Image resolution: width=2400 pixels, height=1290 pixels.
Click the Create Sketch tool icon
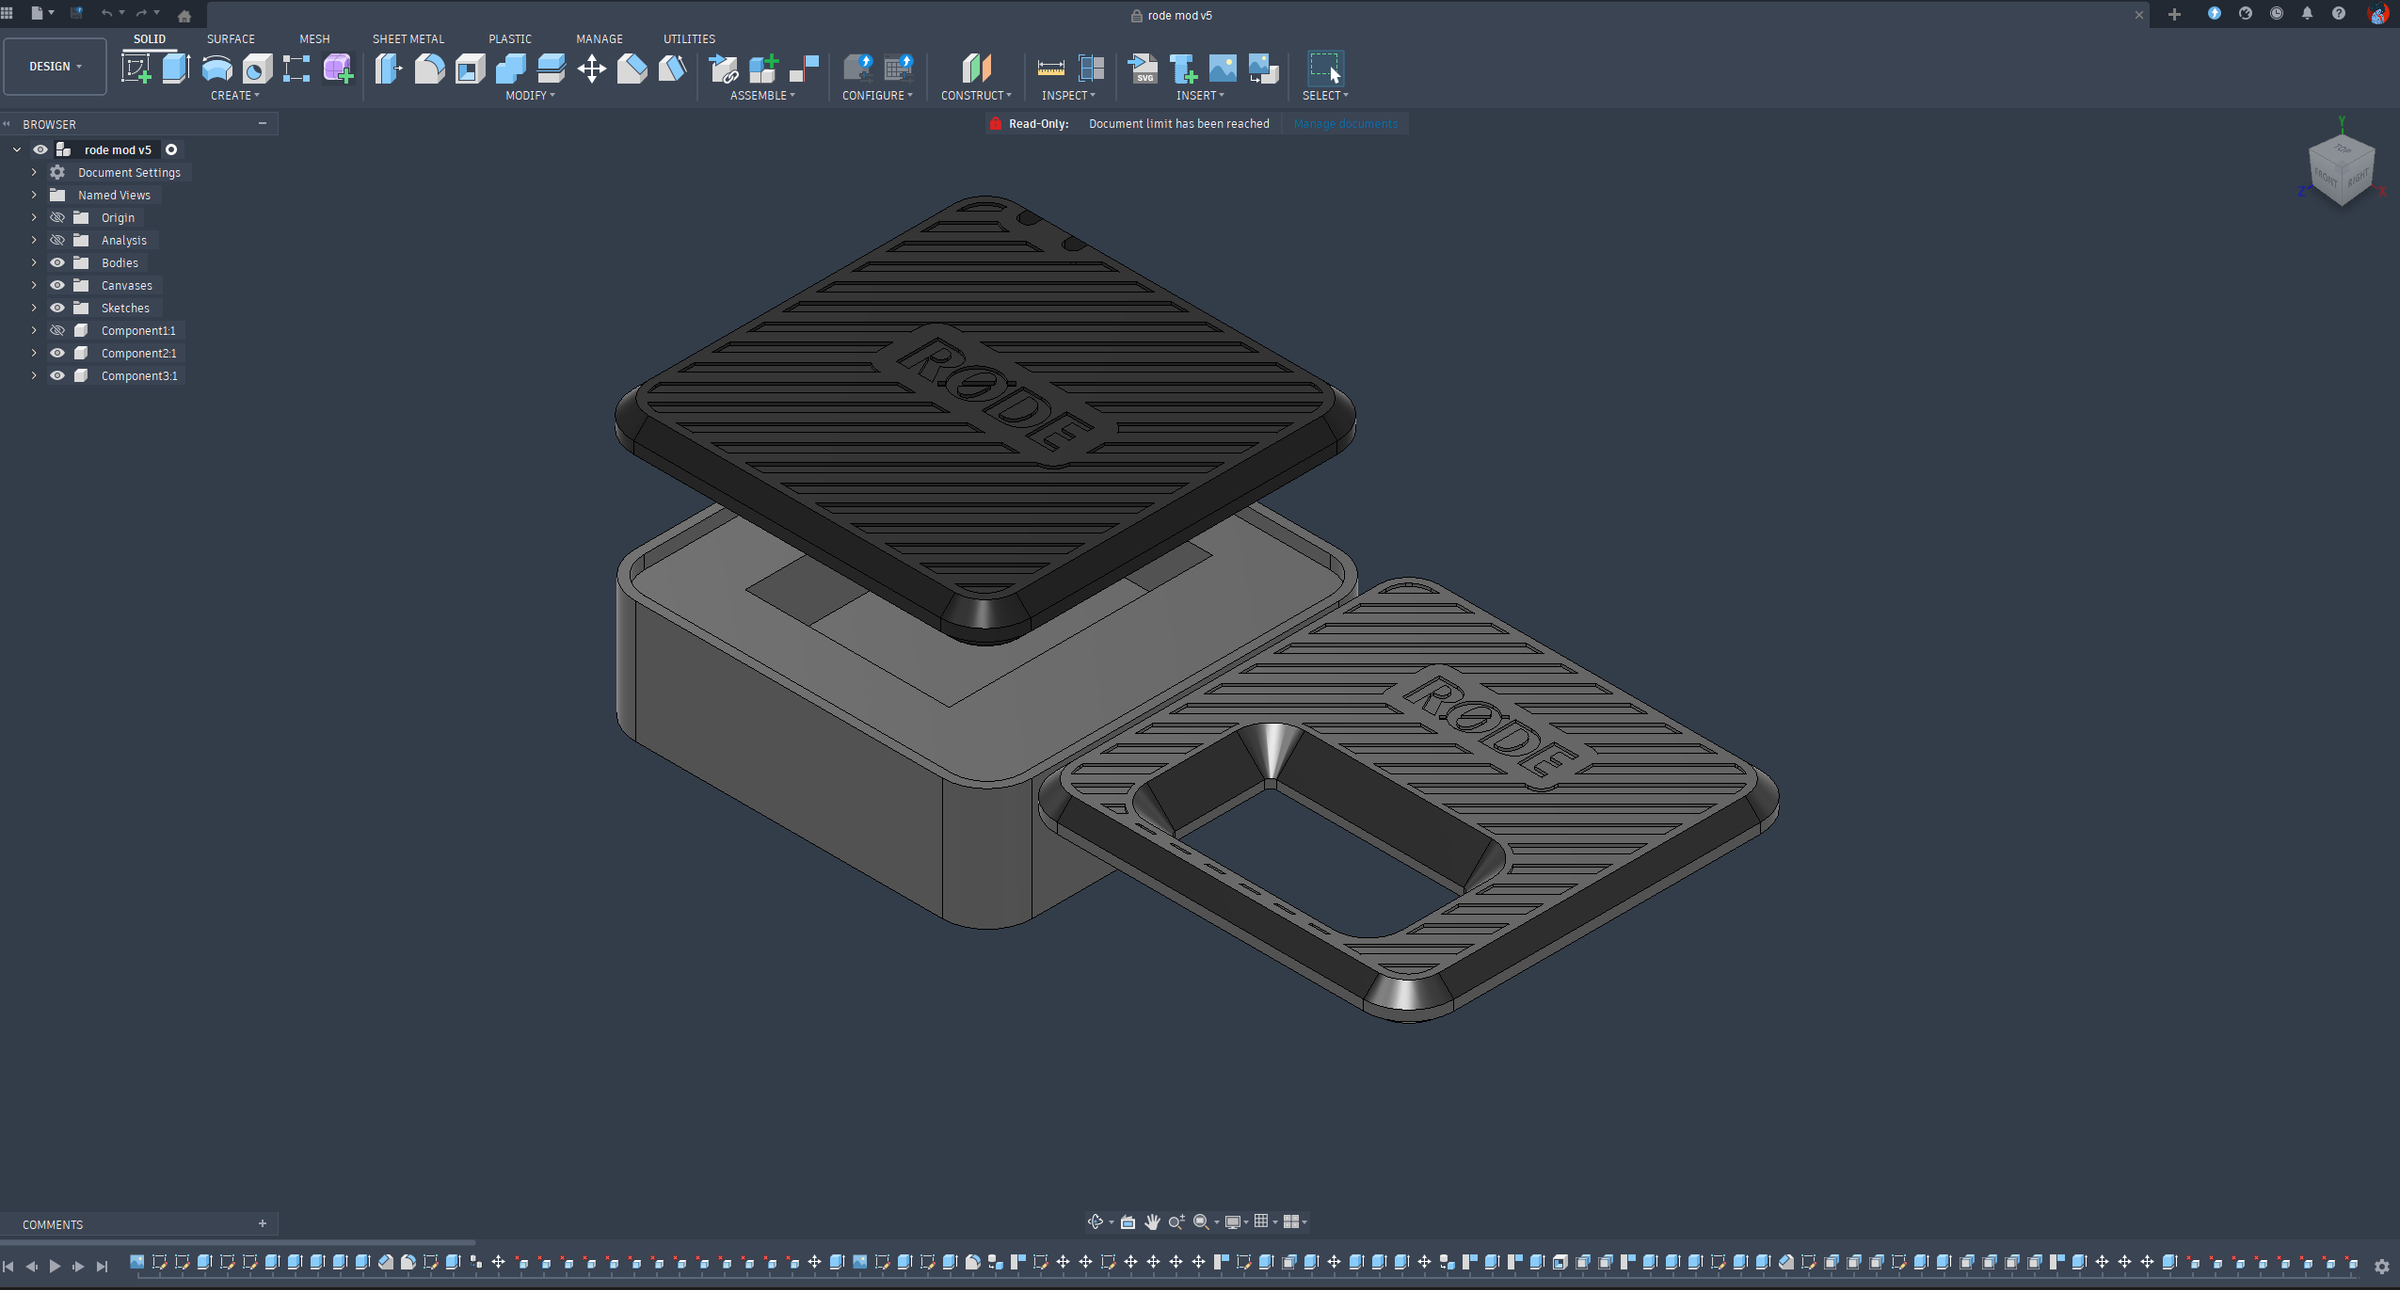click(x=136, y=69)
